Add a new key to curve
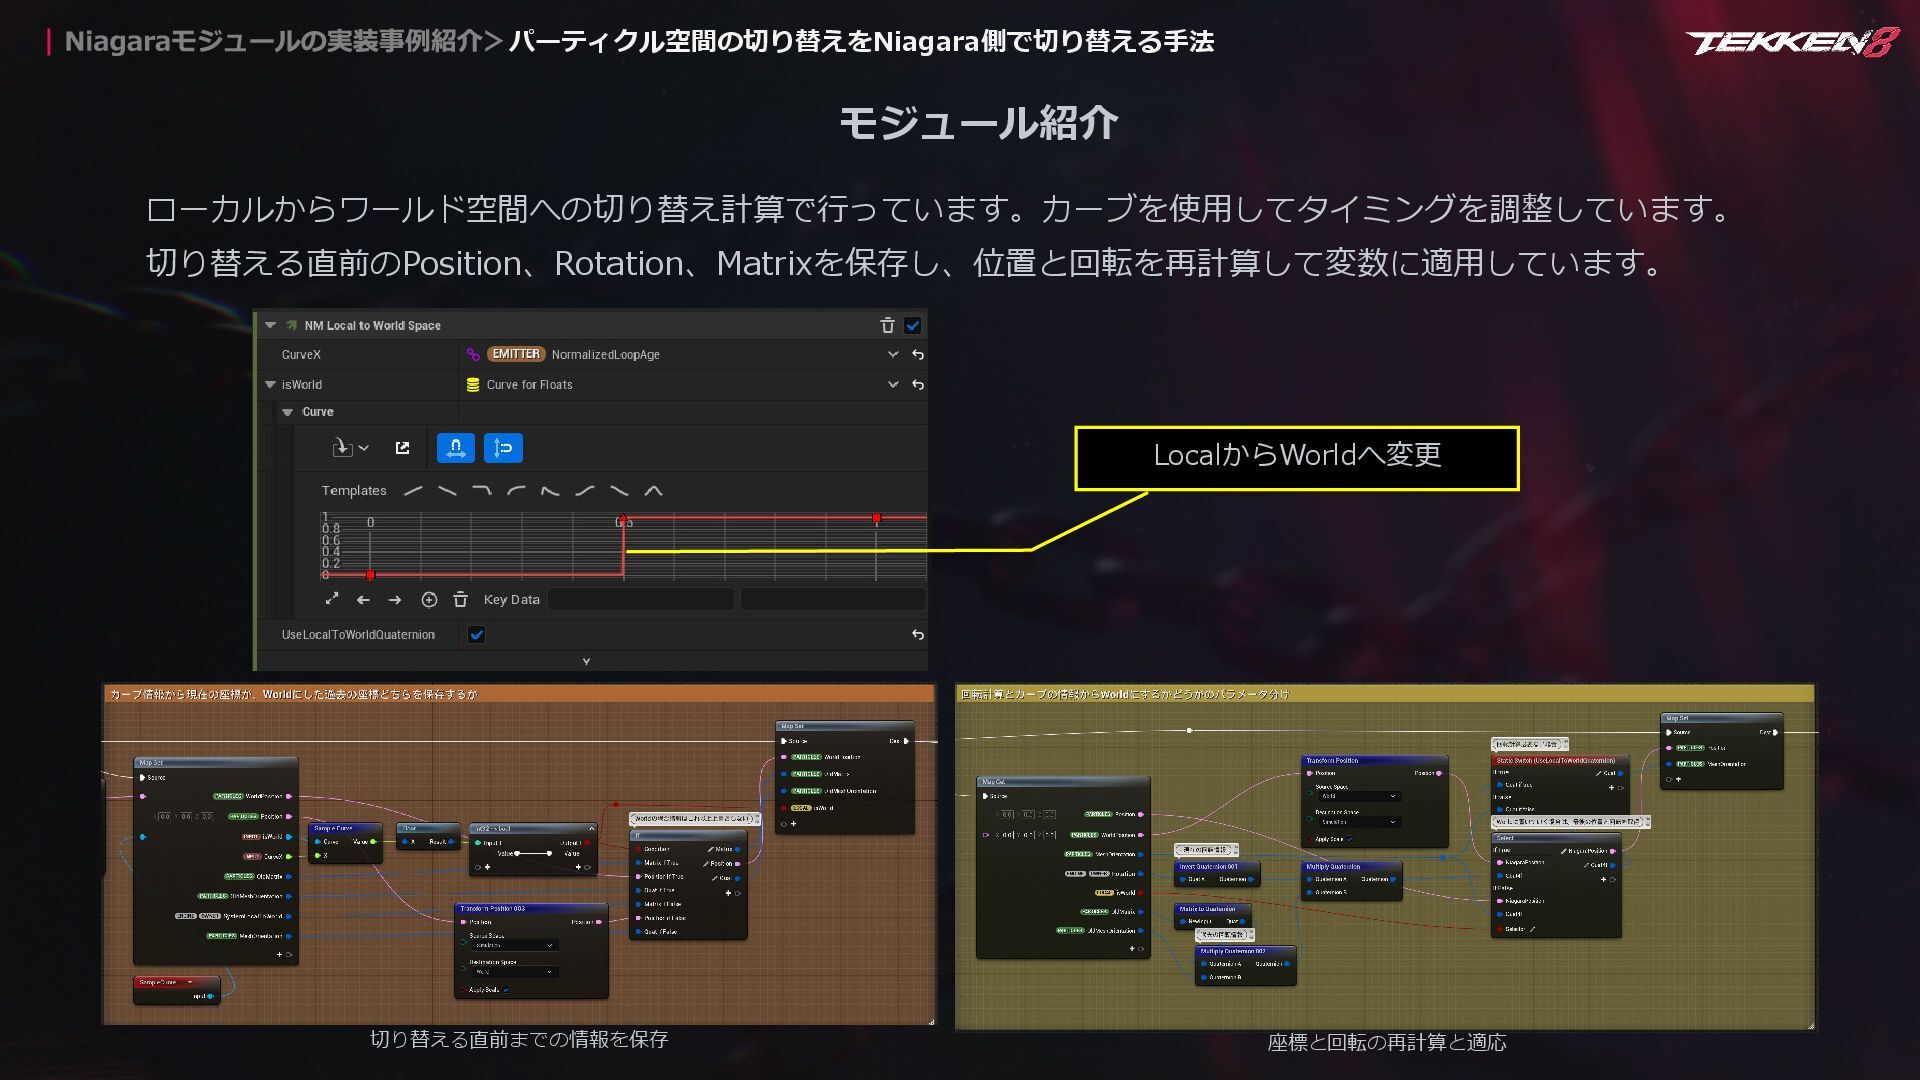The width and height of the screenshot is (1920, 1080). click(429, 600)
